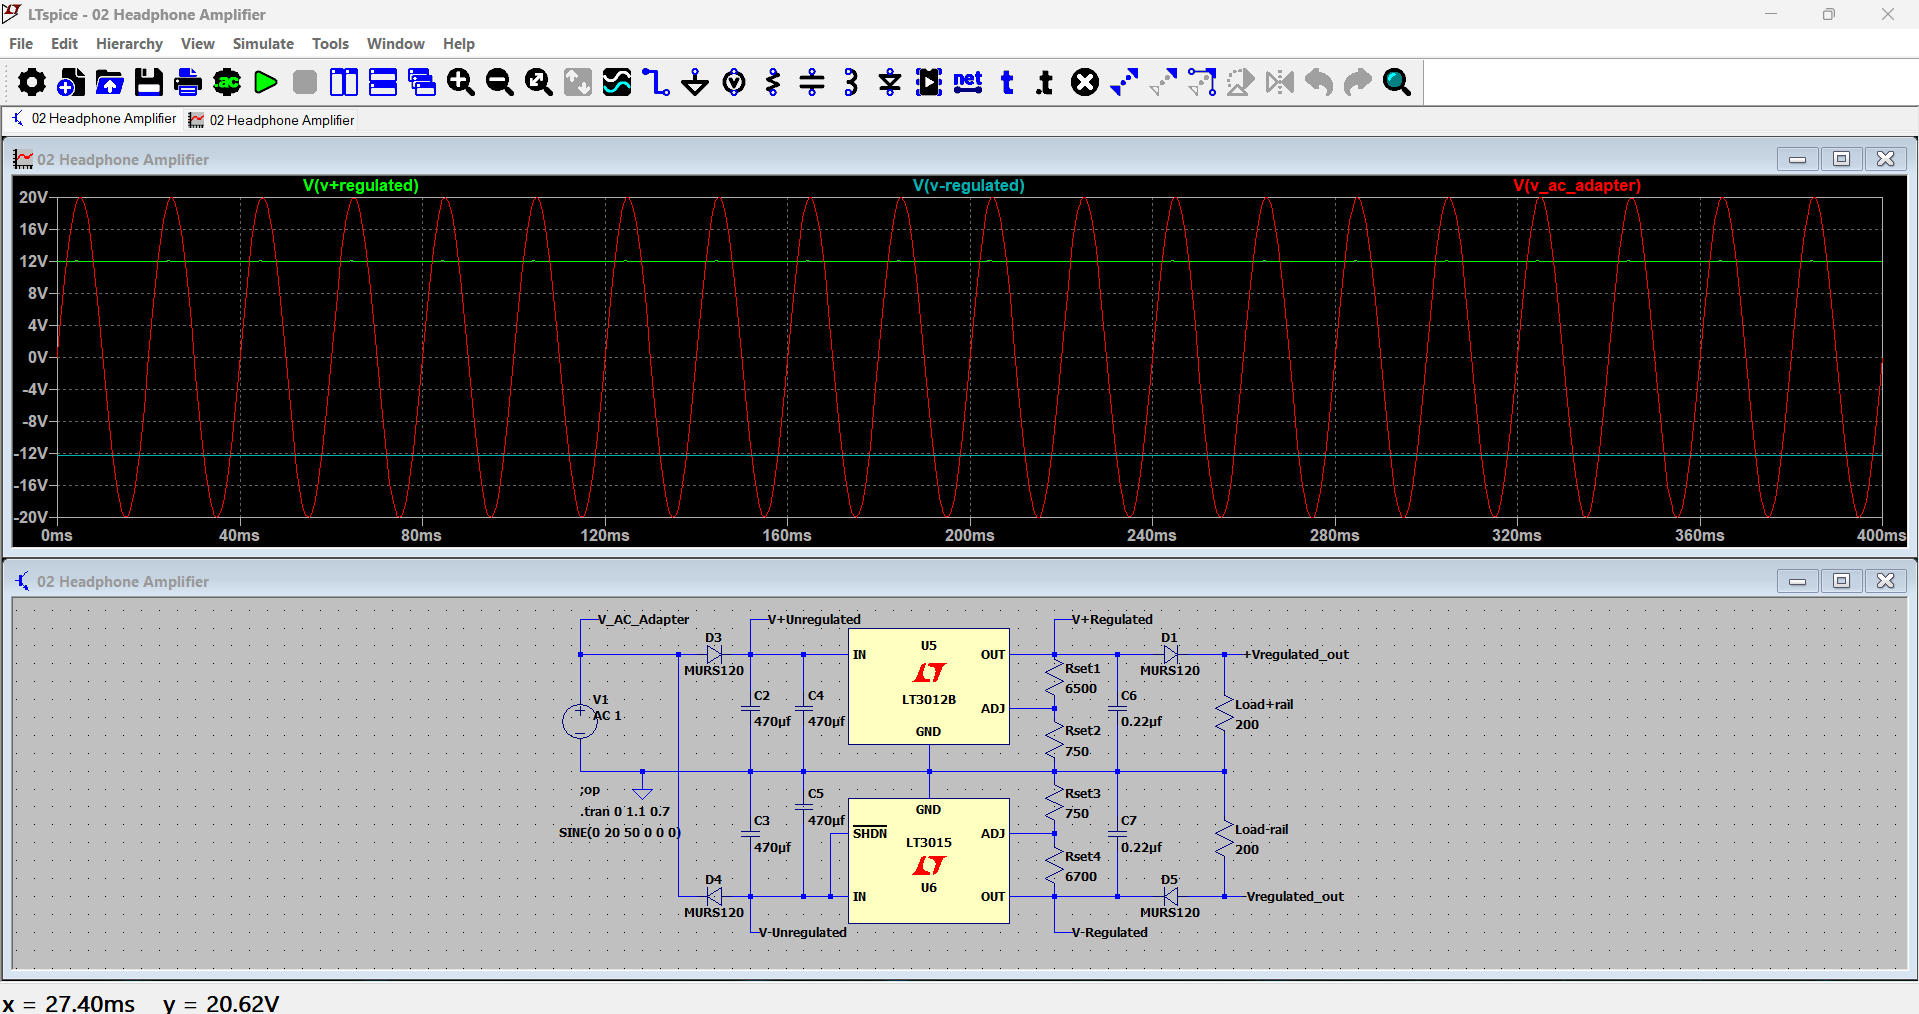Click the D3 MURS120 diode label
This screenshot has height=1014, width=1919.
[713, 671]
